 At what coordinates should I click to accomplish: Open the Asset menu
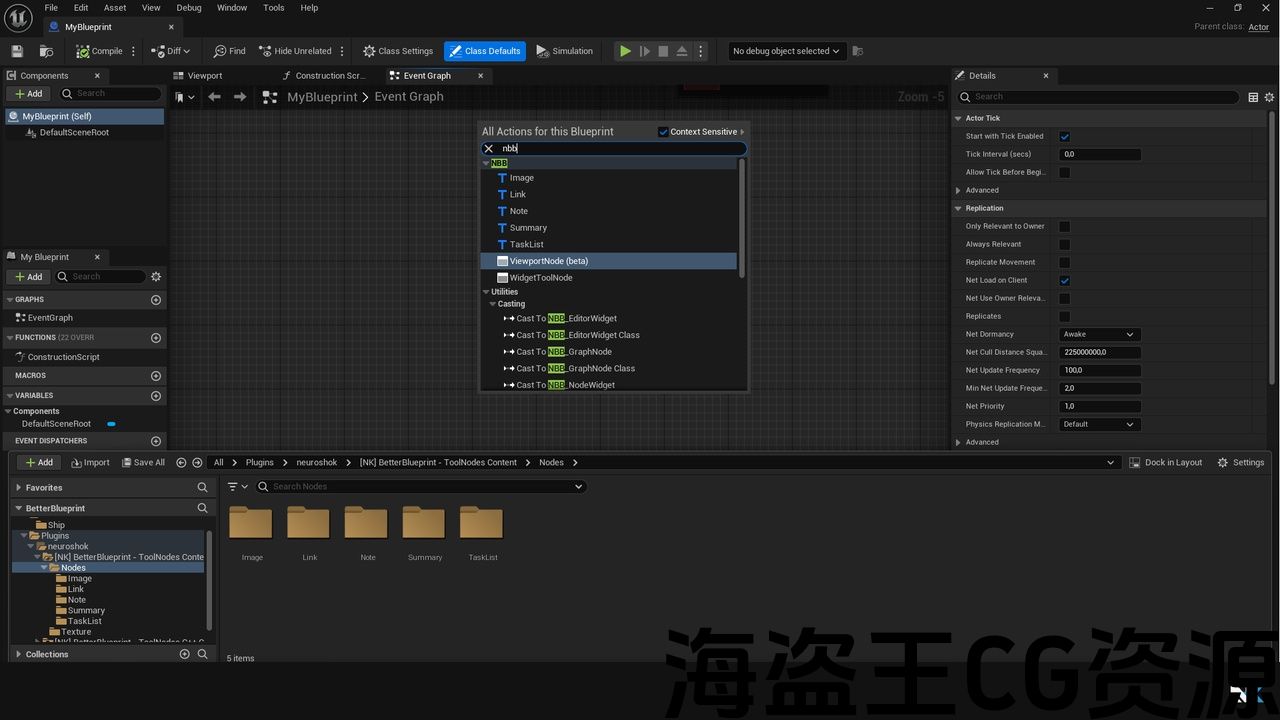tap(115, 8)
